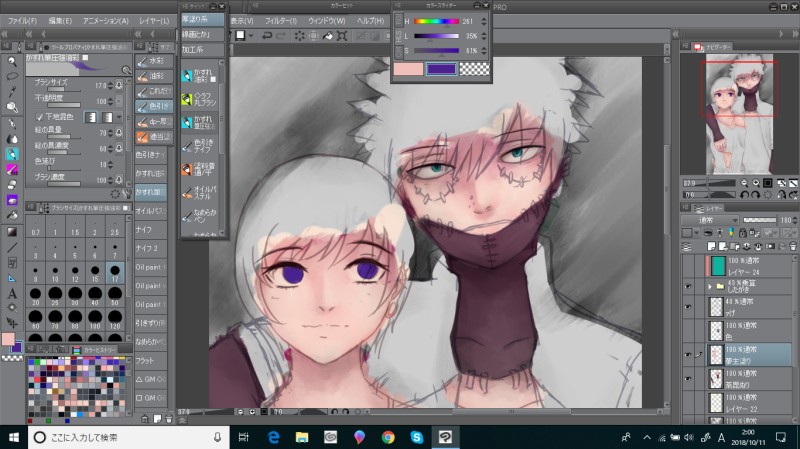The image size is (800, 449).
Task: Select the Lasso selection tool
Action: 12,77
